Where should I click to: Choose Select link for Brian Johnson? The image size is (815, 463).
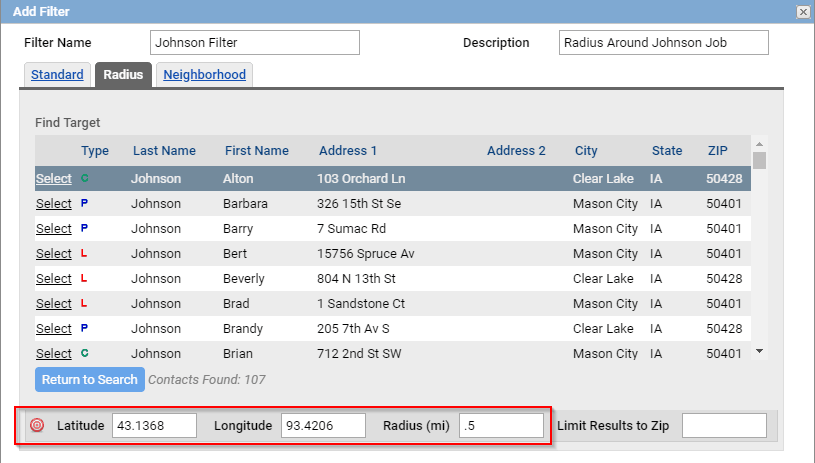(54, 353)
